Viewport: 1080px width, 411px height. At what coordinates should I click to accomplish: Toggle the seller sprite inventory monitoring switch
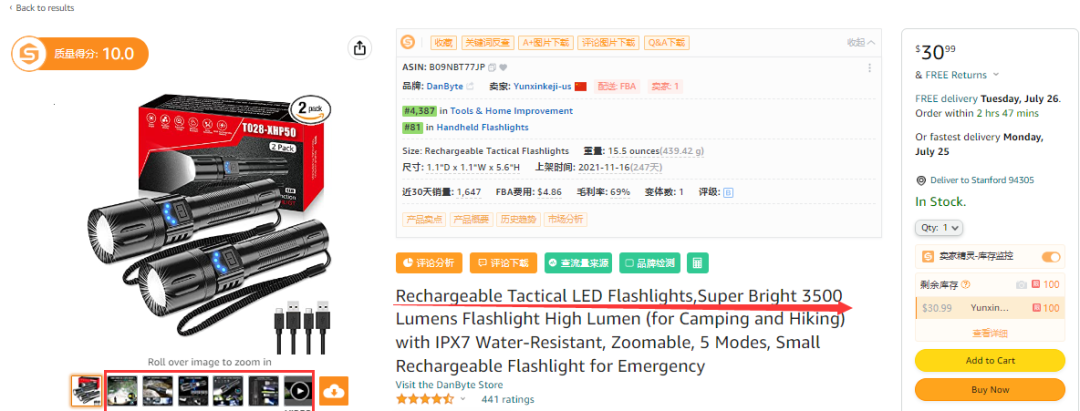(1050, 257)
